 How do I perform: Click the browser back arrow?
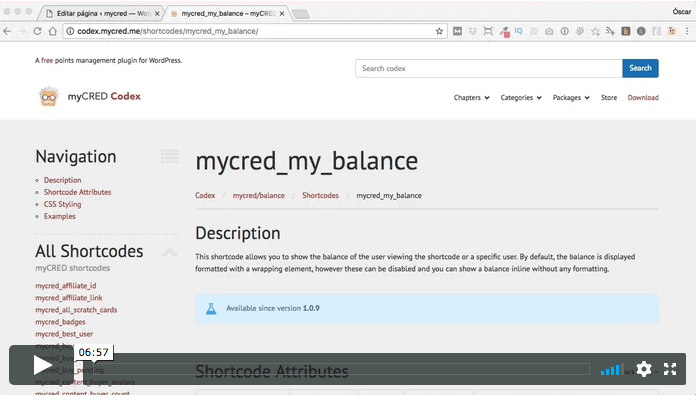click(x=7, y=31)
